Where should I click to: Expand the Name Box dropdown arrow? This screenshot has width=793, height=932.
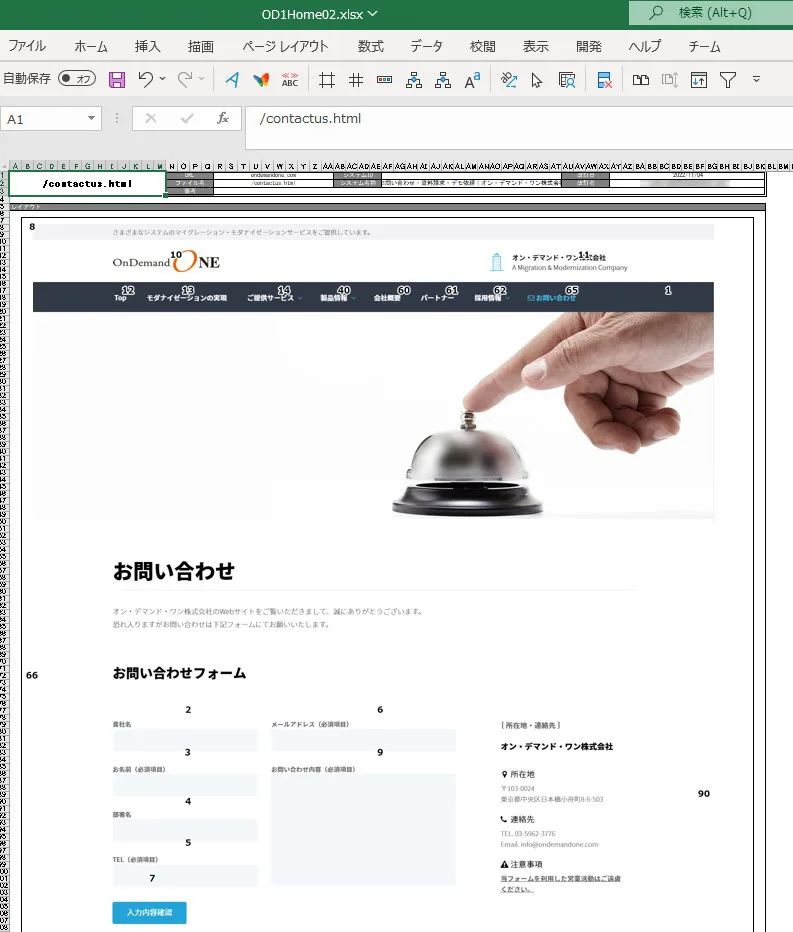point(92,118)
